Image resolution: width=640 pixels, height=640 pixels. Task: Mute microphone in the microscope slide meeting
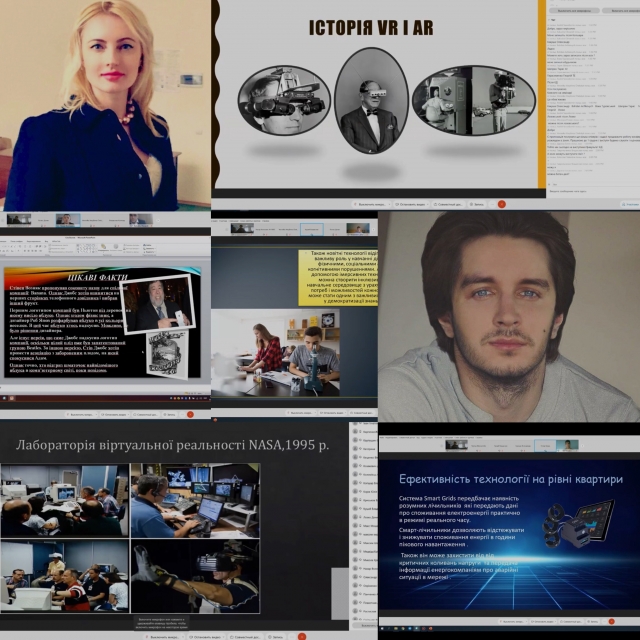(300, 413)
